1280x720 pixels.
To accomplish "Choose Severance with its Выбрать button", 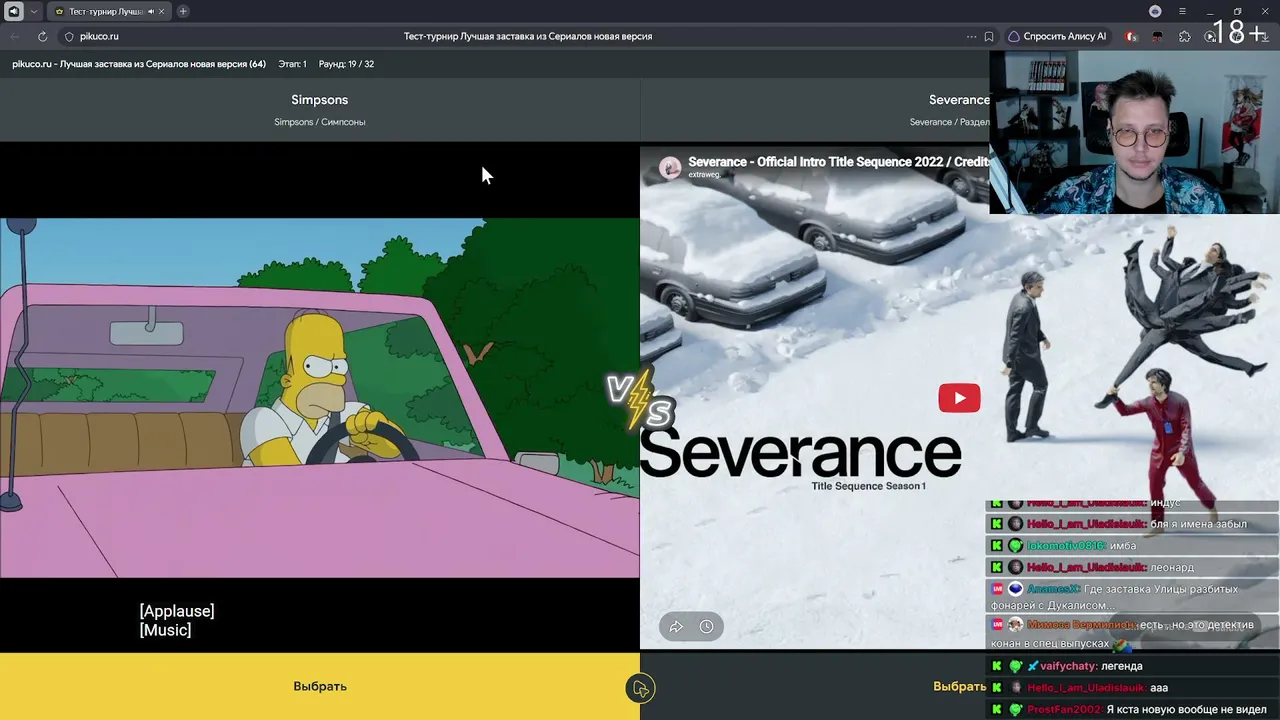I will [960, 686].
